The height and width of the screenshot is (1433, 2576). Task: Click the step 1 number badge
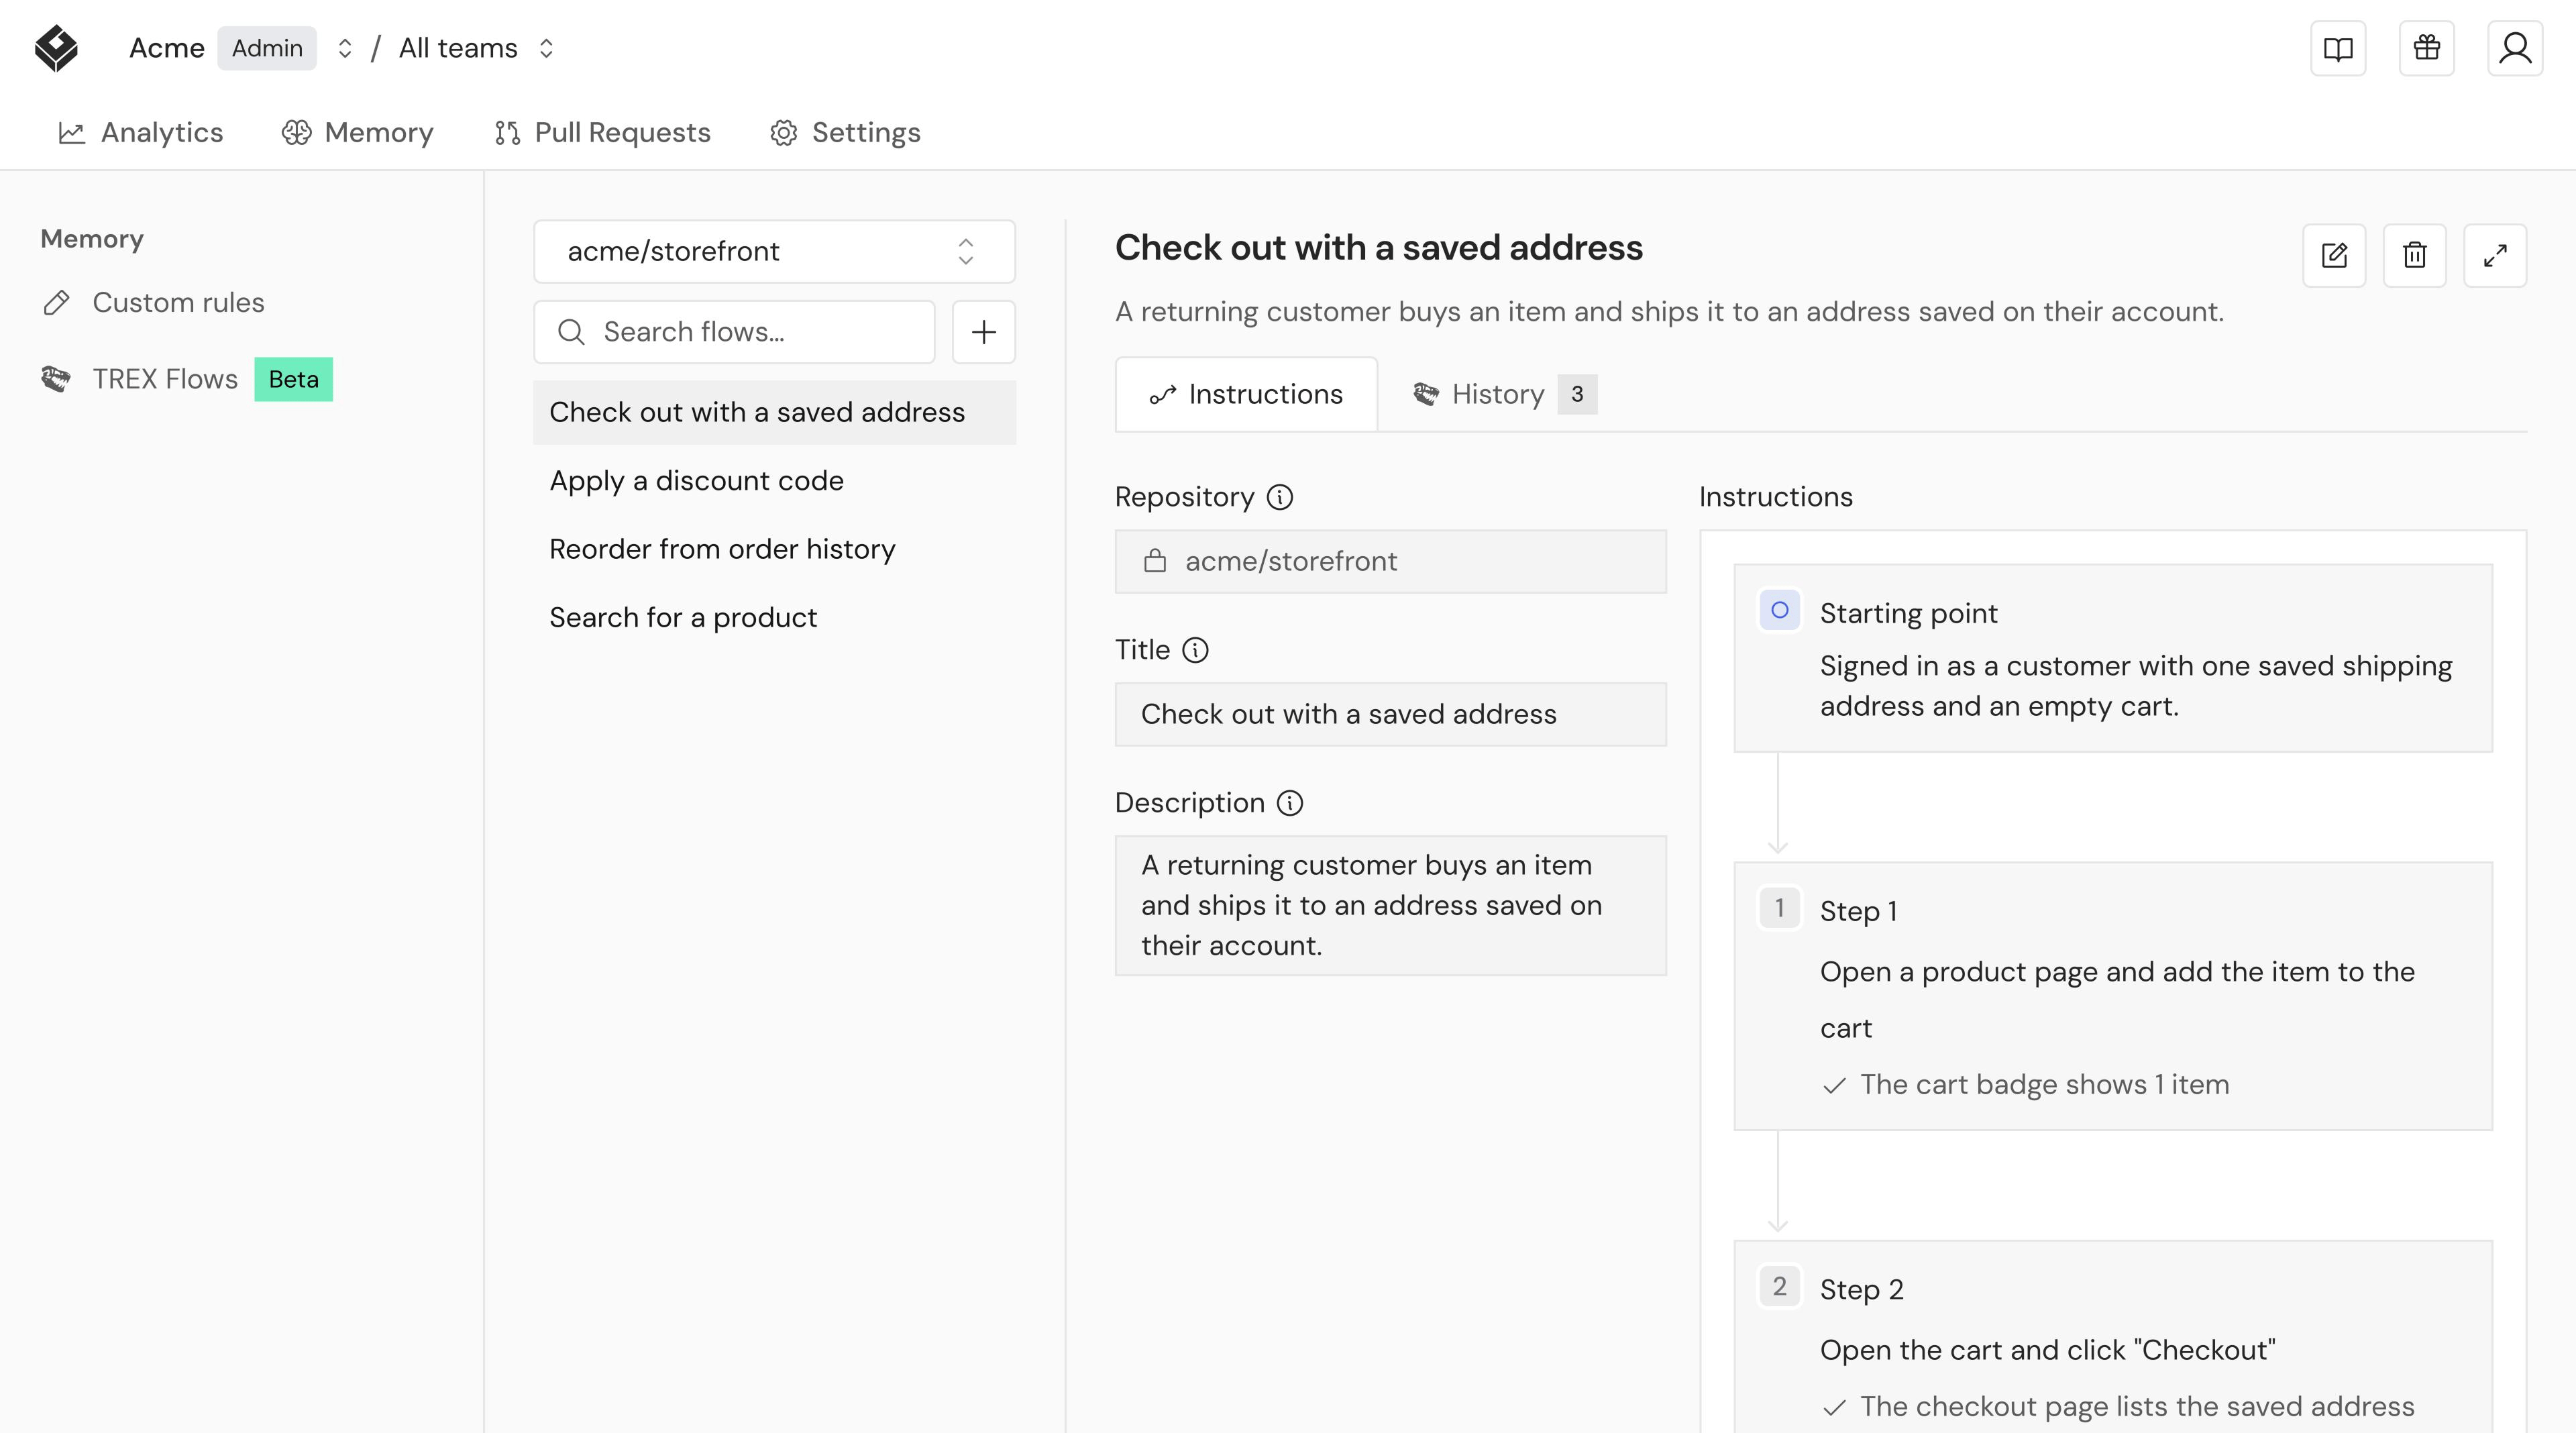[1779, 908]
